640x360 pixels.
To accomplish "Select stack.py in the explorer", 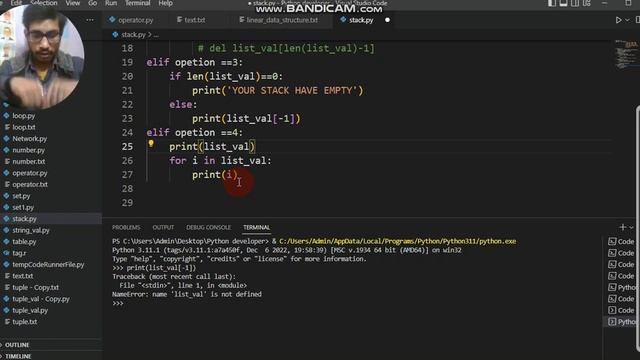I will [x=24, y=219].
